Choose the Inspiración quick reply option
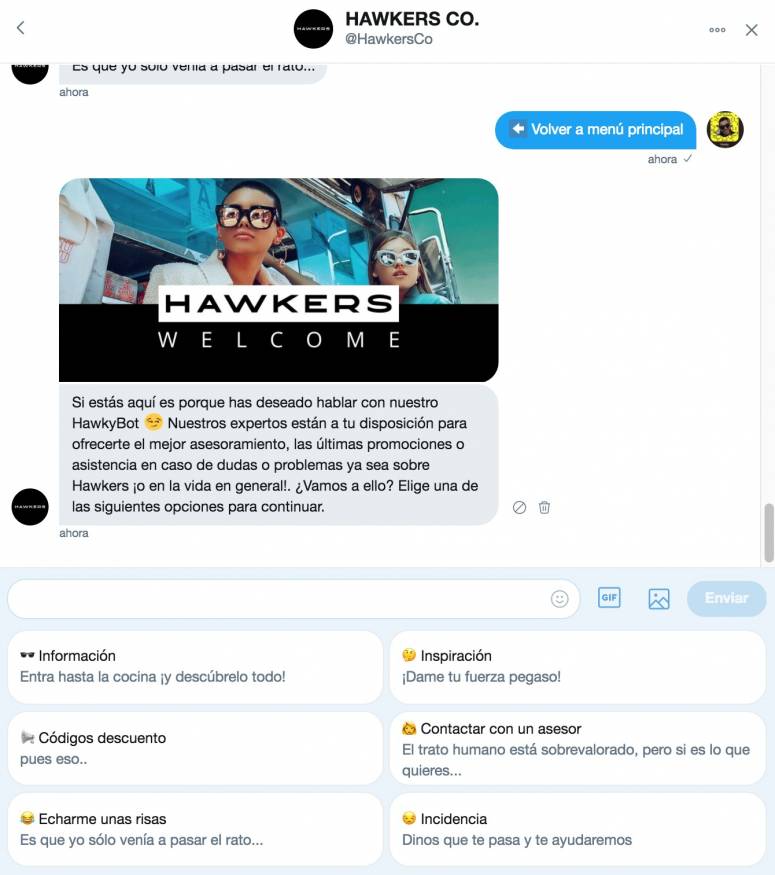Image resolution: width=775 pixels, height=875 pixels. pos(577,667)
